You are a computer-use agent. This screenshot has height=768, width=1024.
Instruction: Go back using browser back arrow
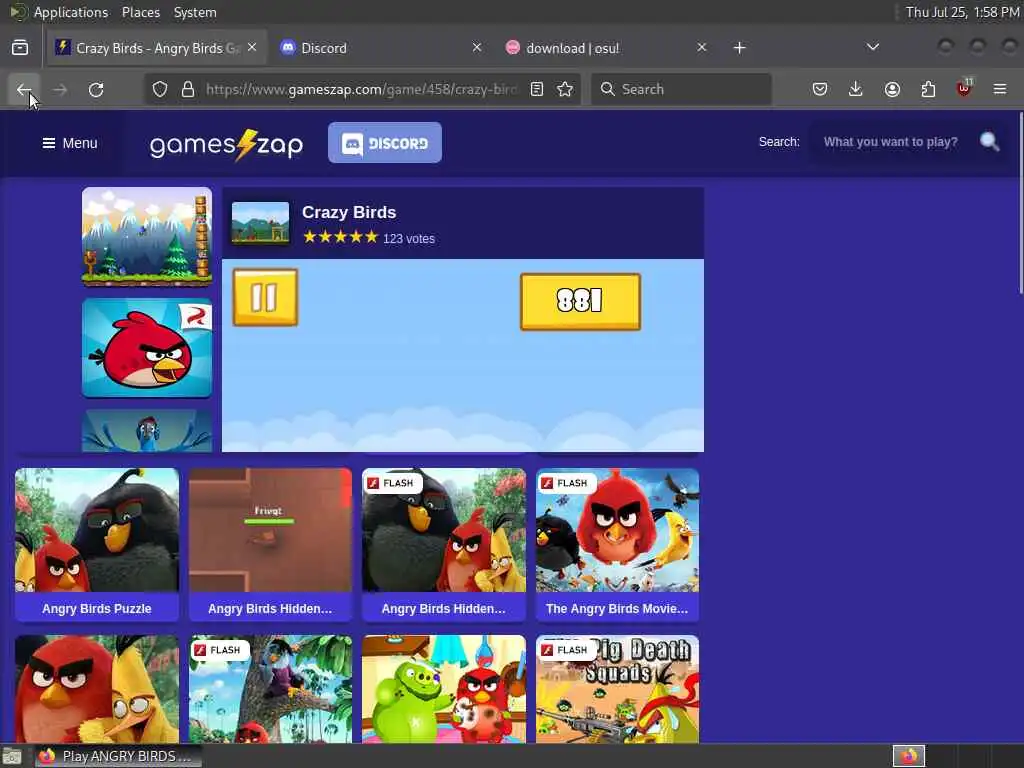(x=24, y=89)
